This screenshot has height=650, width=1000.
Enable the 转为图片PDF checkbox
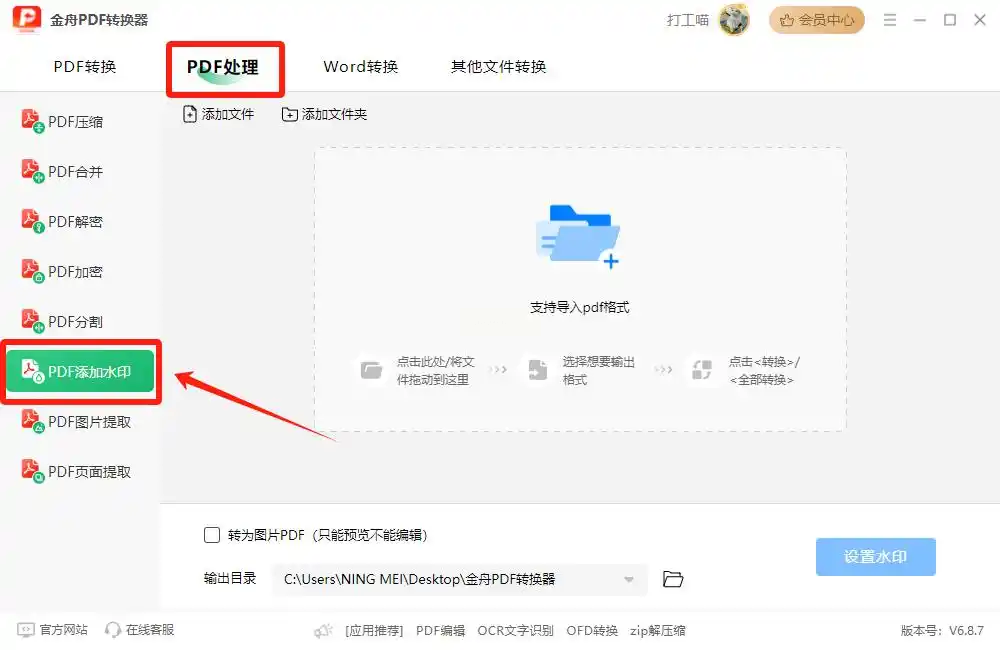point(212,535)
